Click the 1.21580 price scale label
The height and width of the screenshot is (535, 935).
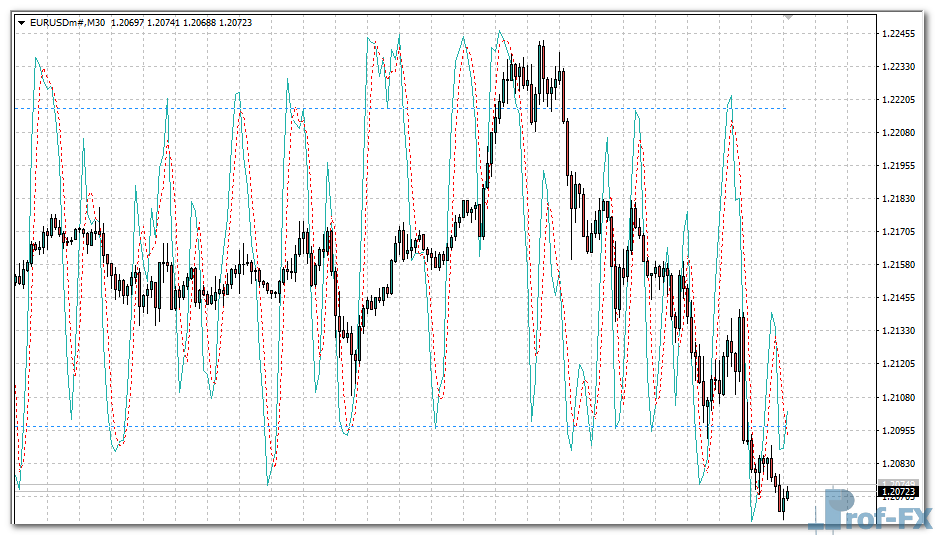[x=900, y=265]
